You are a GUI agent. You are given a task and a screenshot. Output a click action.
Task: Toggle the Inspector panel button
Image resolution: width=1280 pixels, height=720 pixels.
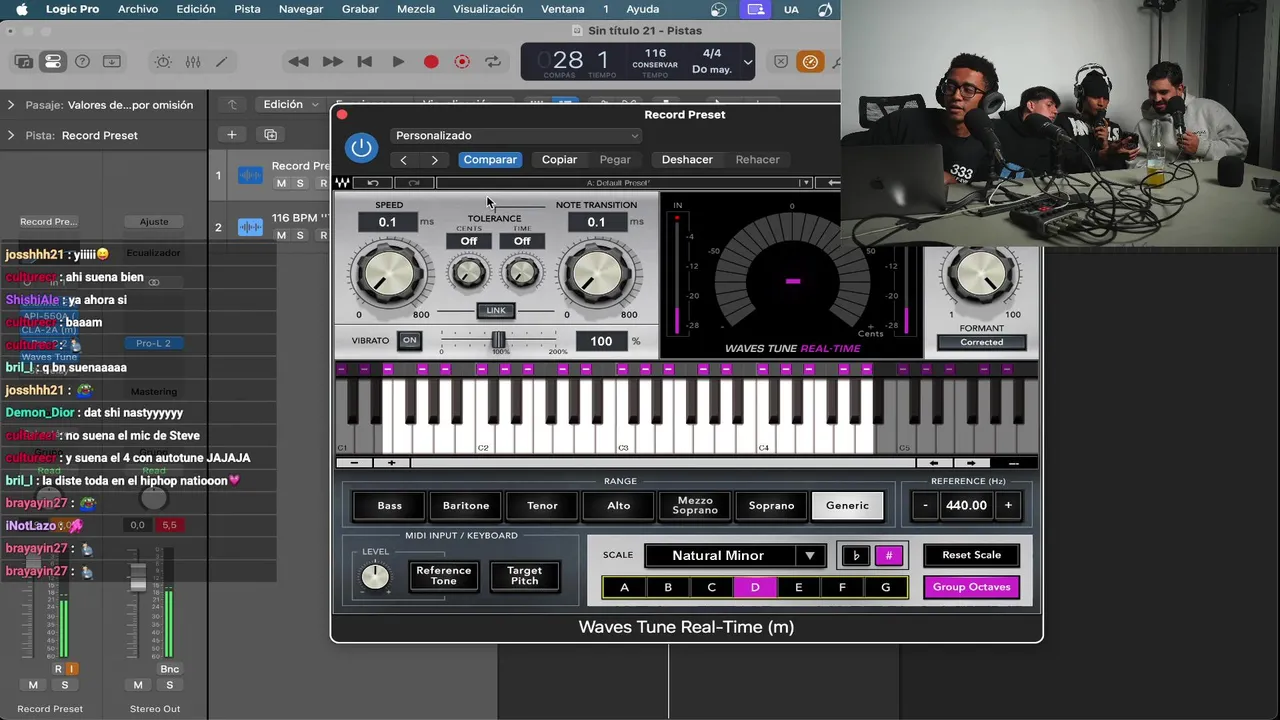(x=53, y=62)
